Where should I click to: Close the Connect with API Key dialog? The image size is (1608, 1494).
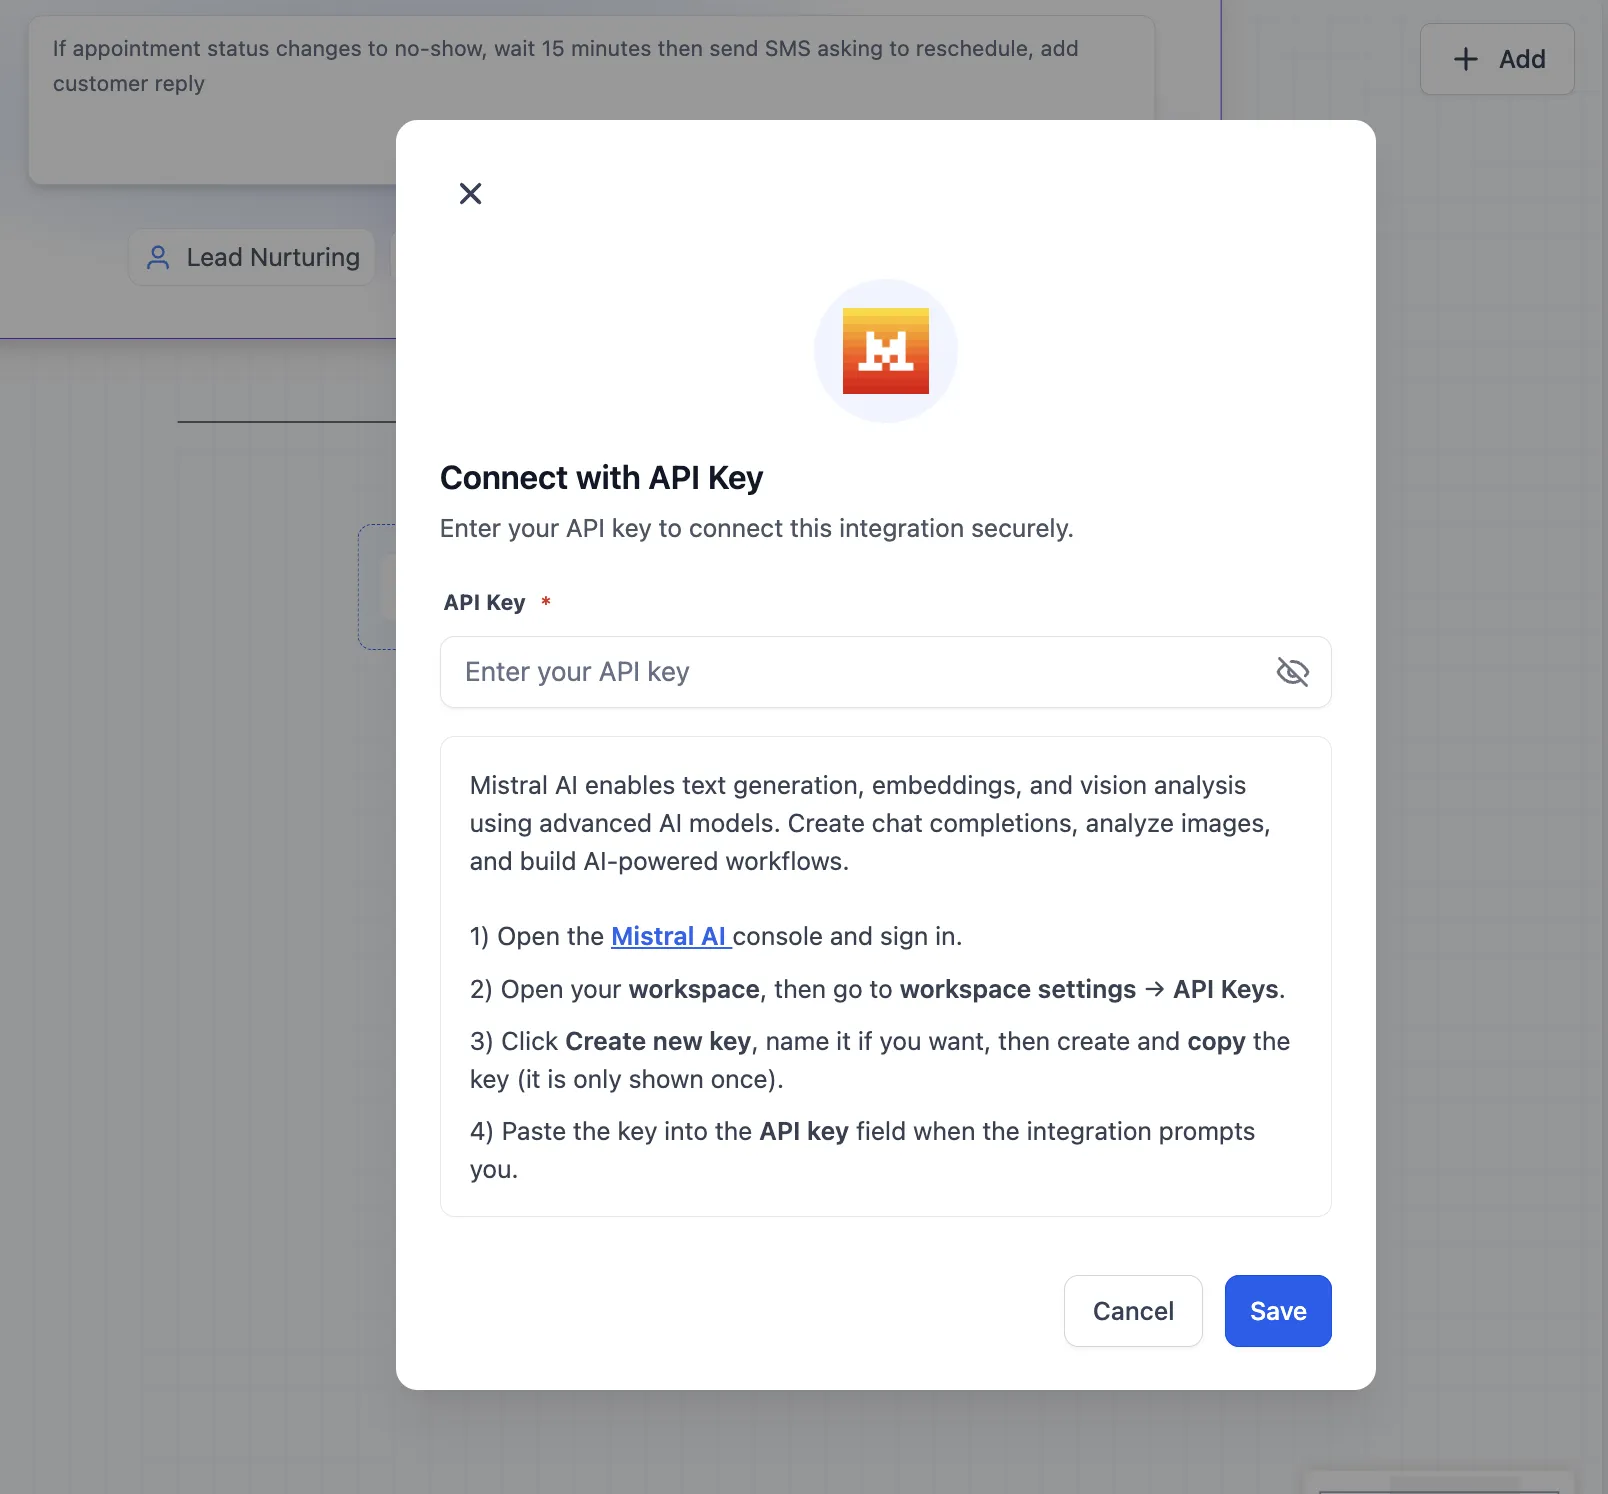click(x=470, y=193)
